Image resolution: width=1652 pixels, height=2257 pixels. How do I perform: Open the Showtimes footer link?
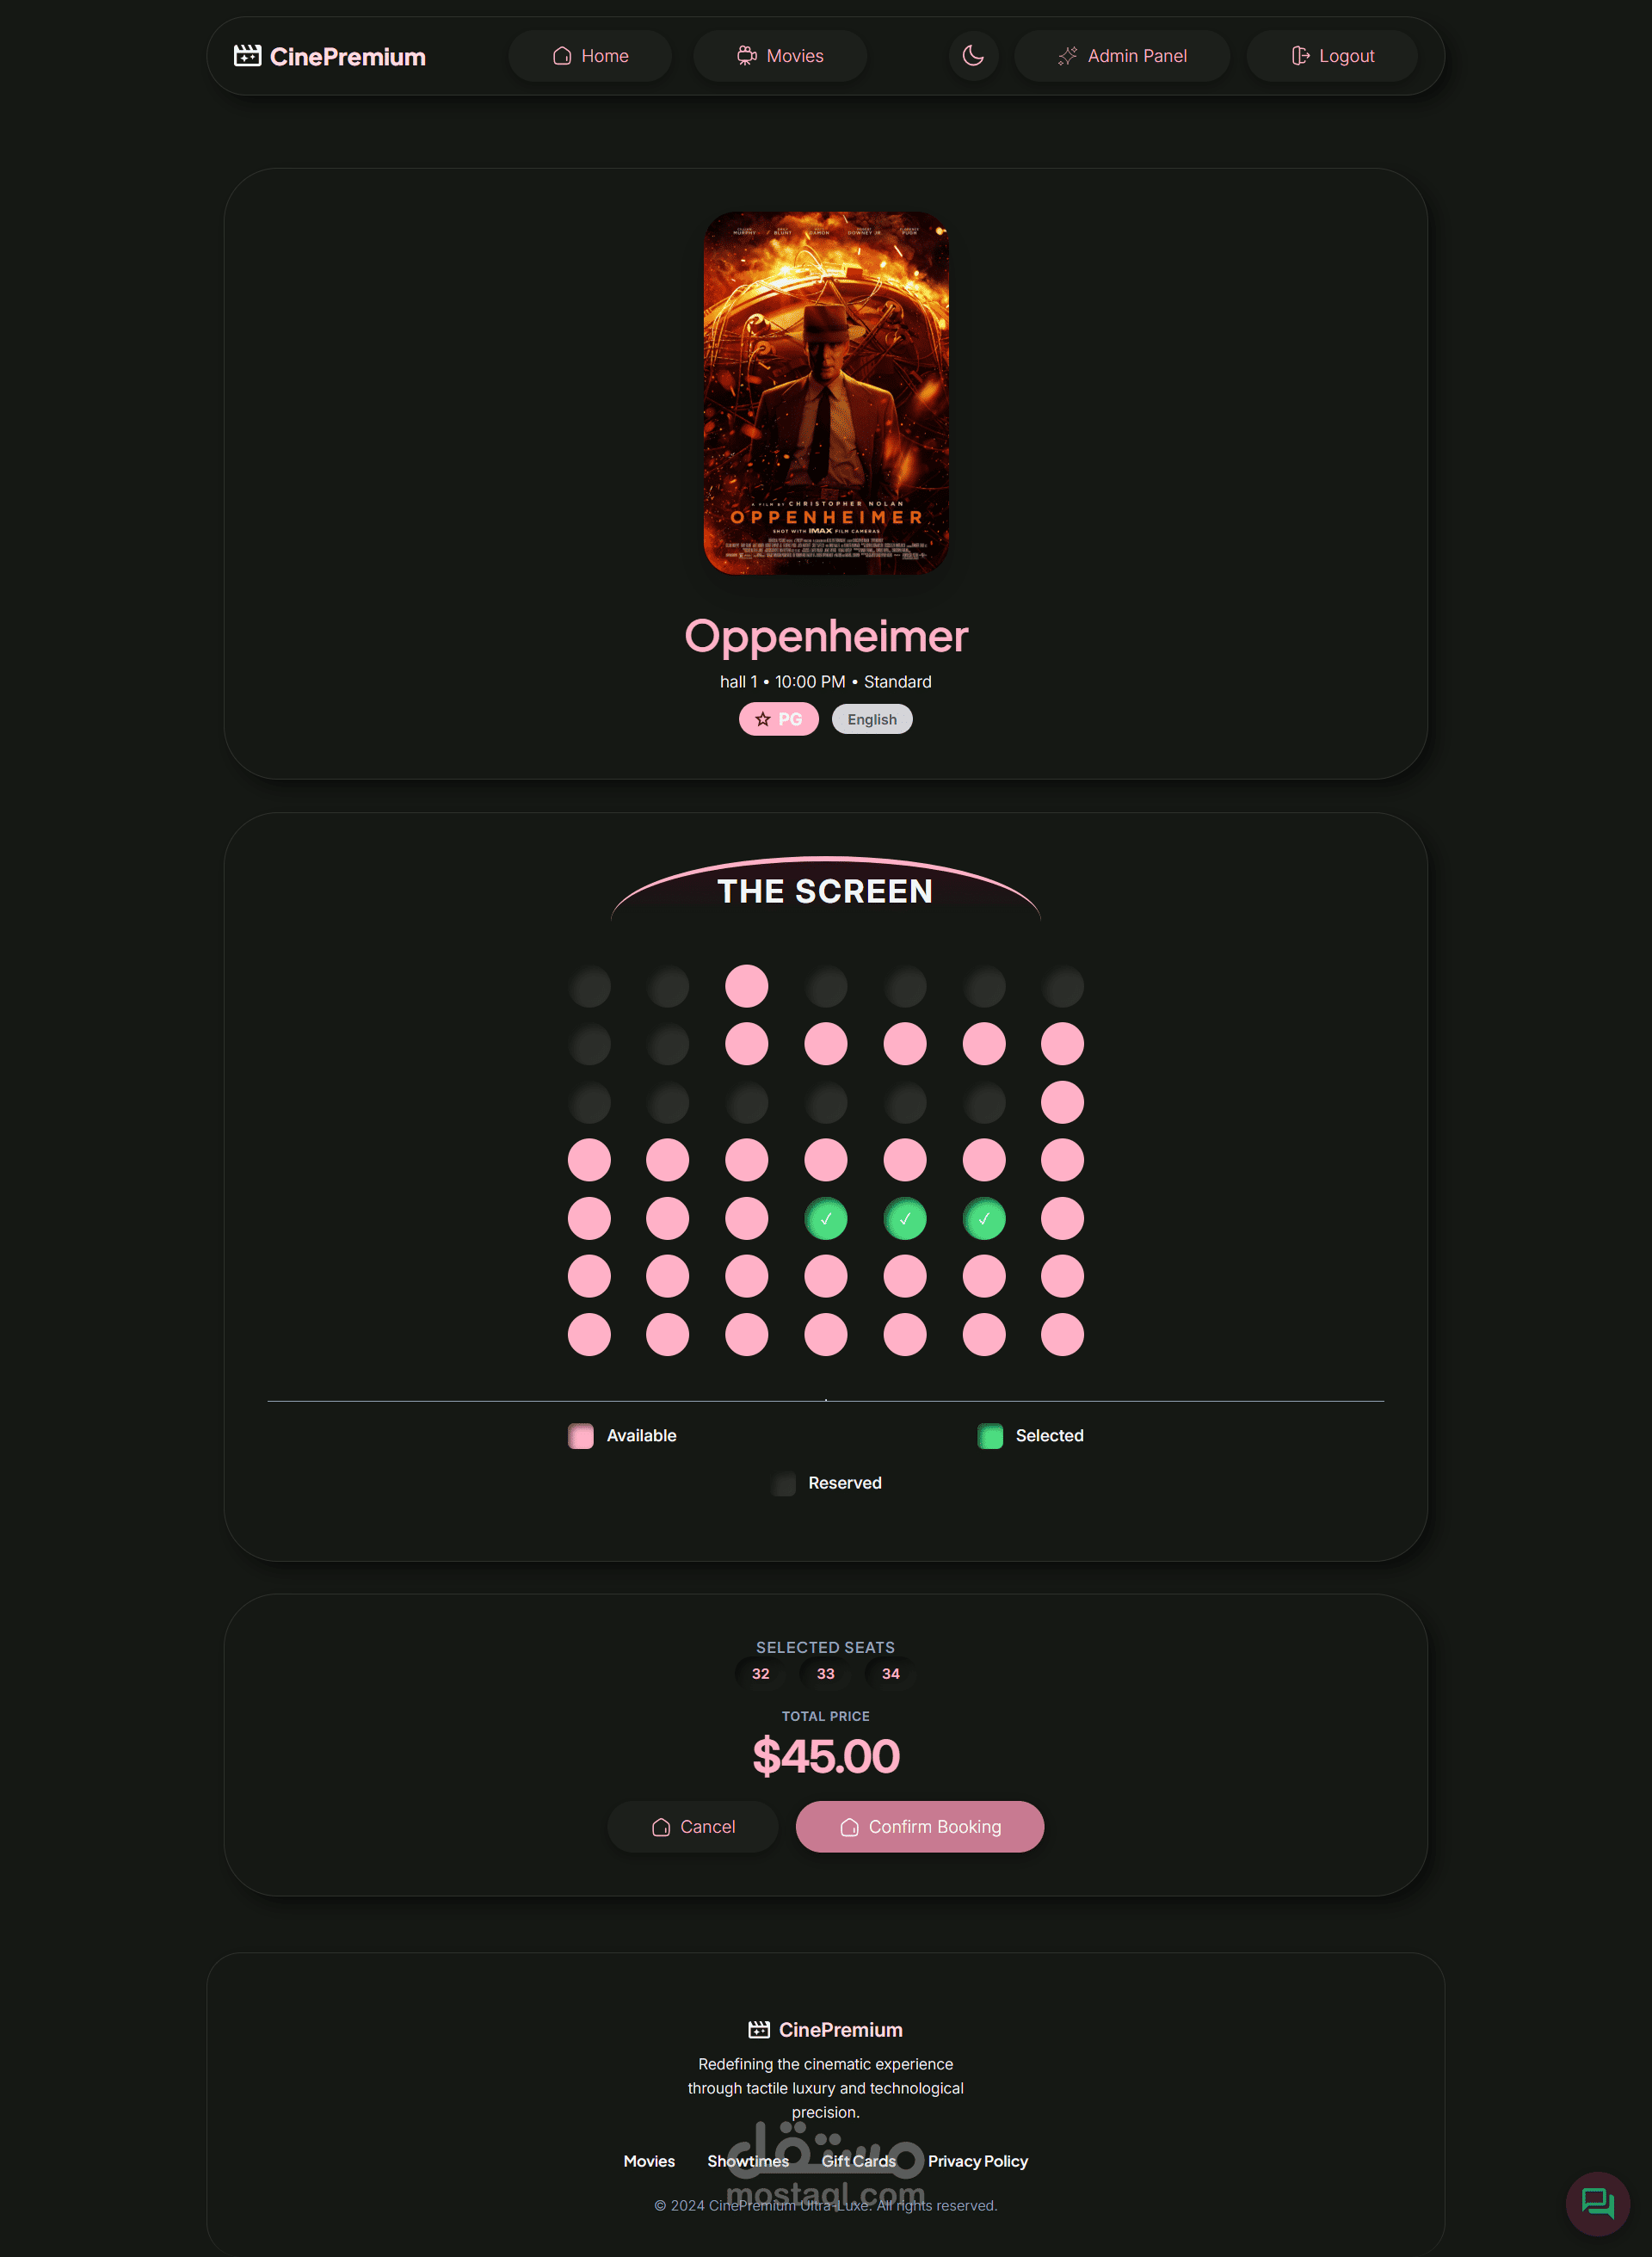click(748, 2160)
